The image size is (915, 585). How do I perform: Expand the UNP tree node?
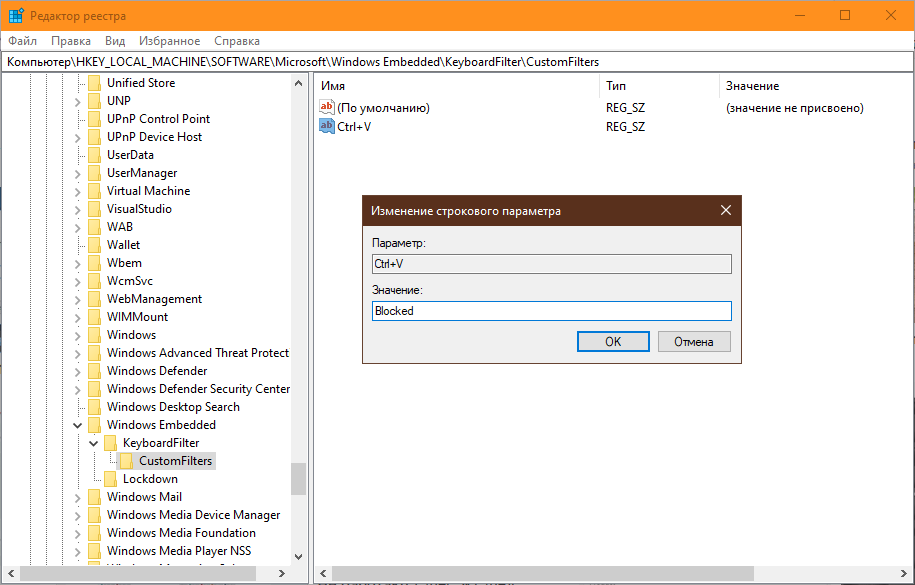(x=78, y=101)
